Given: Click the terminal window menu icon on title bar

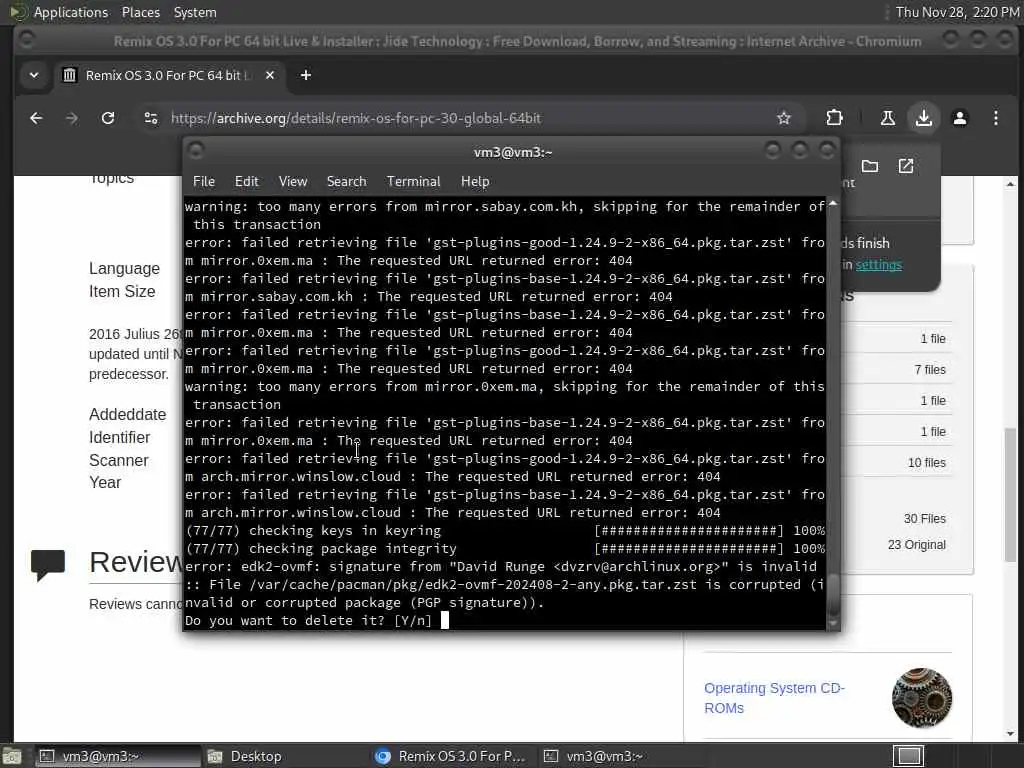Looking at the screenshot, I should pyautogui.click(x=195, y=151).
